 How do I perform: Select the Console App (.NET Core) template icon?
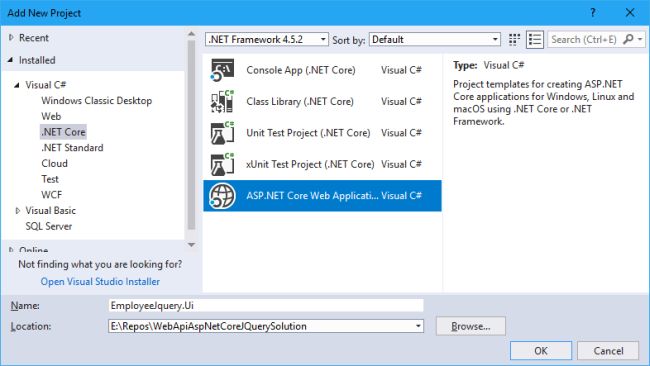[x=222, y=70]
